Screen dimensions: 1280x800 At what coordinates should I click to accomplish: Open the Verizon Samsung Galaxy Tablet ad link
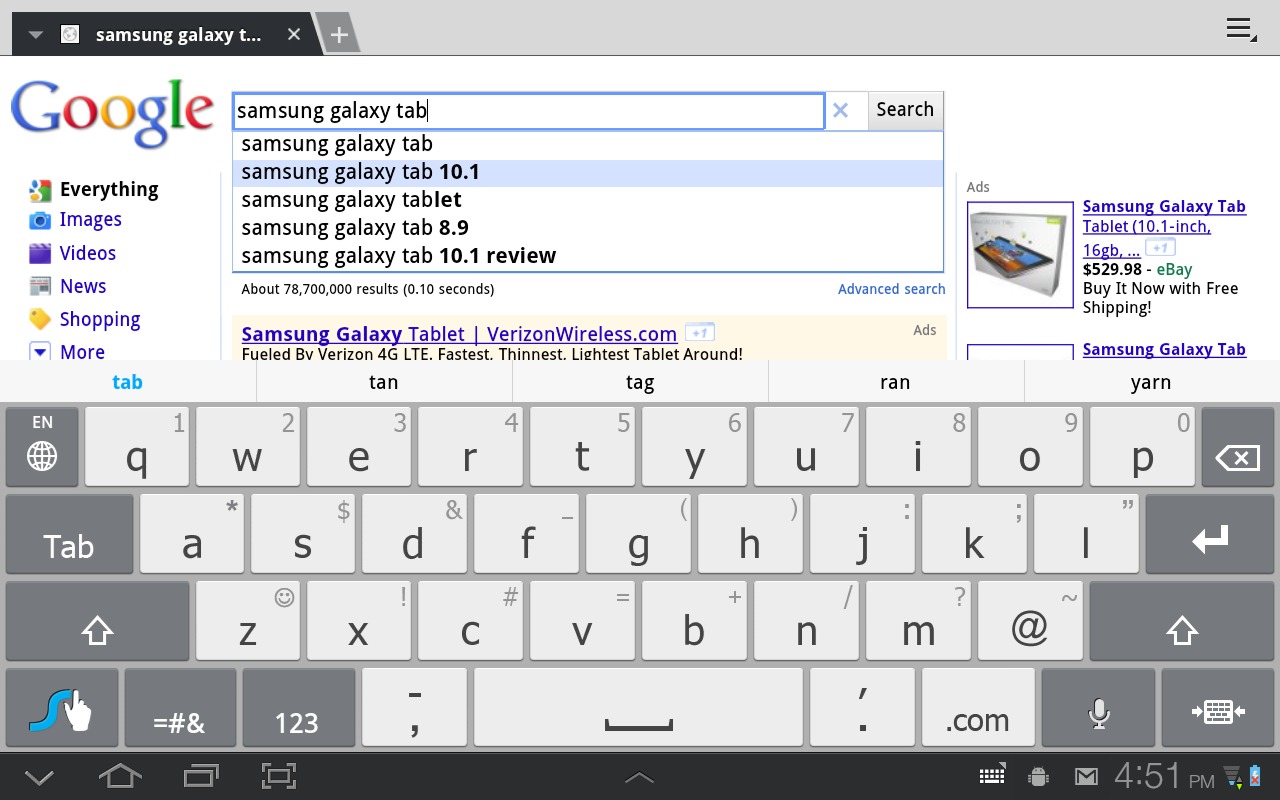pyautogui.click(x=459, y=334)
